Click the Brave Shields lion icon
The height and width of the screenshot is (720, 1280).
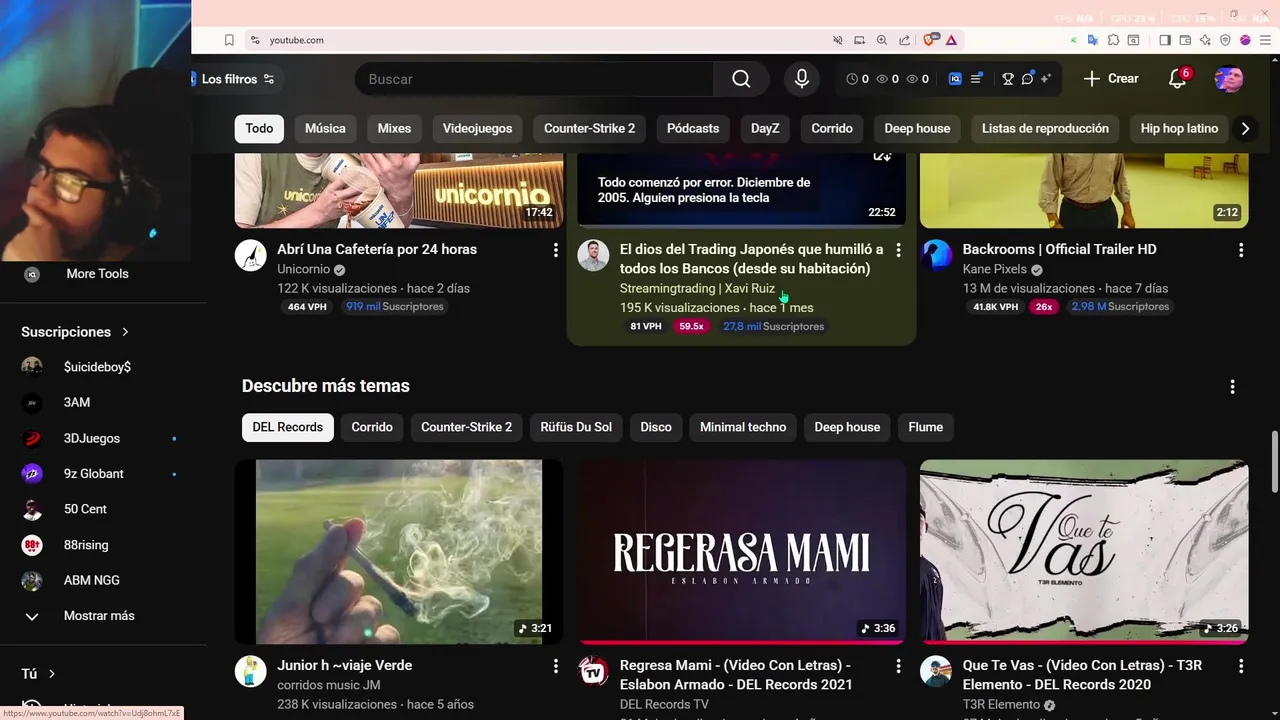click(x=930, y=40)
